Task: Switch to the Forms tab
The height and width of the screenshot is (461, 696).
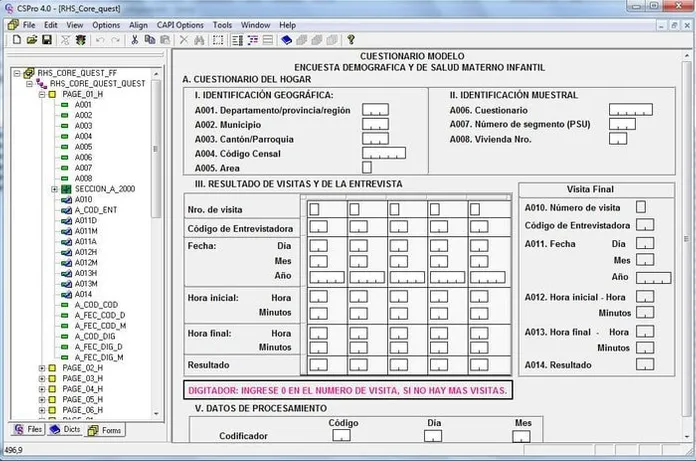Action: pos(105,430)
